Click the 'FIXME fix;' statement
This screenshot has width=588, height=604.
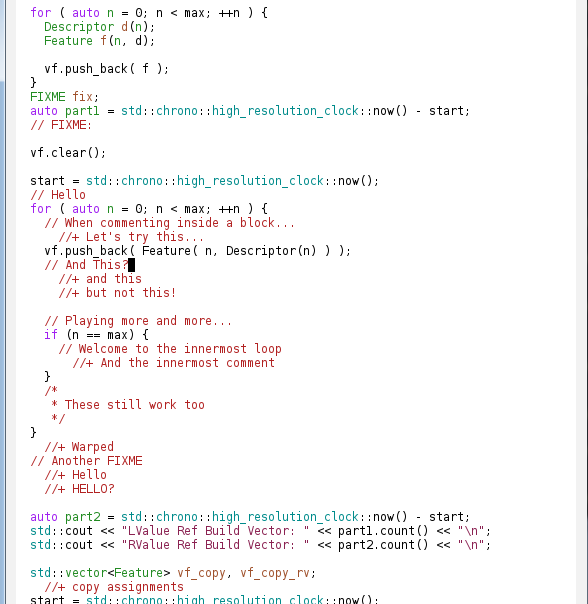pyautogui.click(x=65, y=97)
